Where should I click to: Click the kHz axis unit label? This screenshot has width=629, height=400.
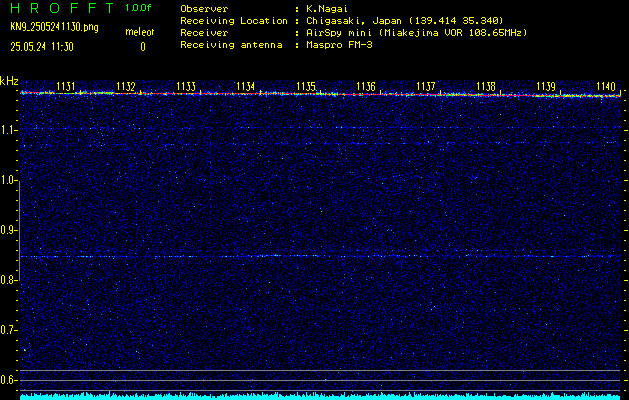9,81
